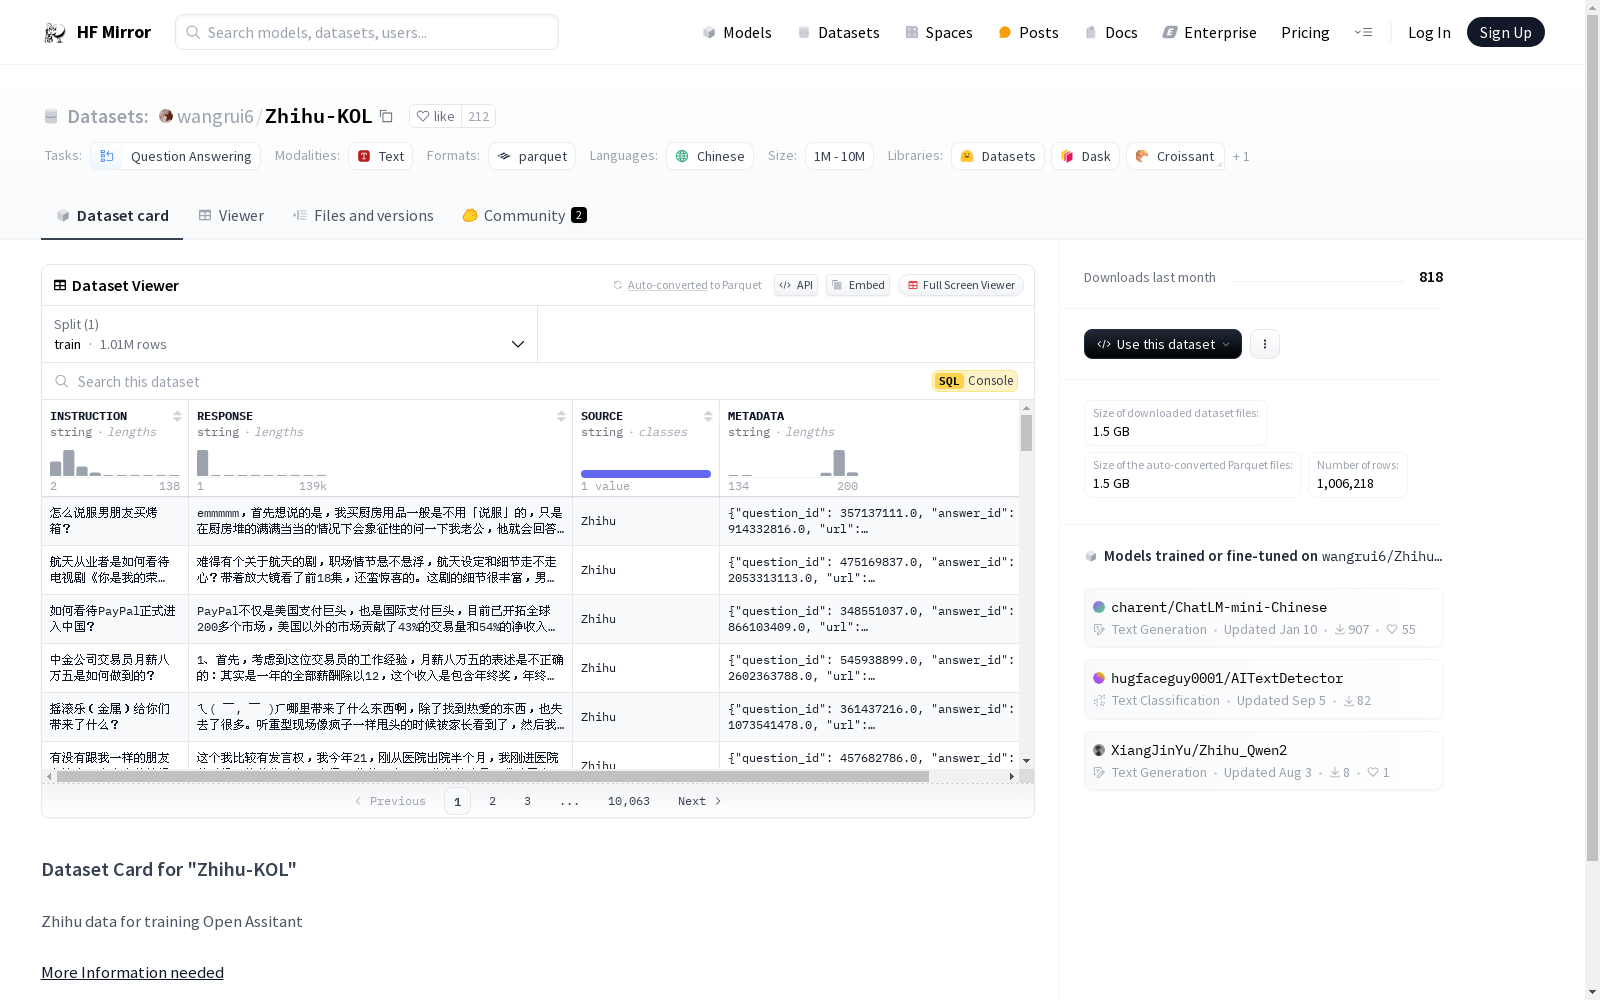
Task: Select the parquet format tag
Action: [532, 156]
